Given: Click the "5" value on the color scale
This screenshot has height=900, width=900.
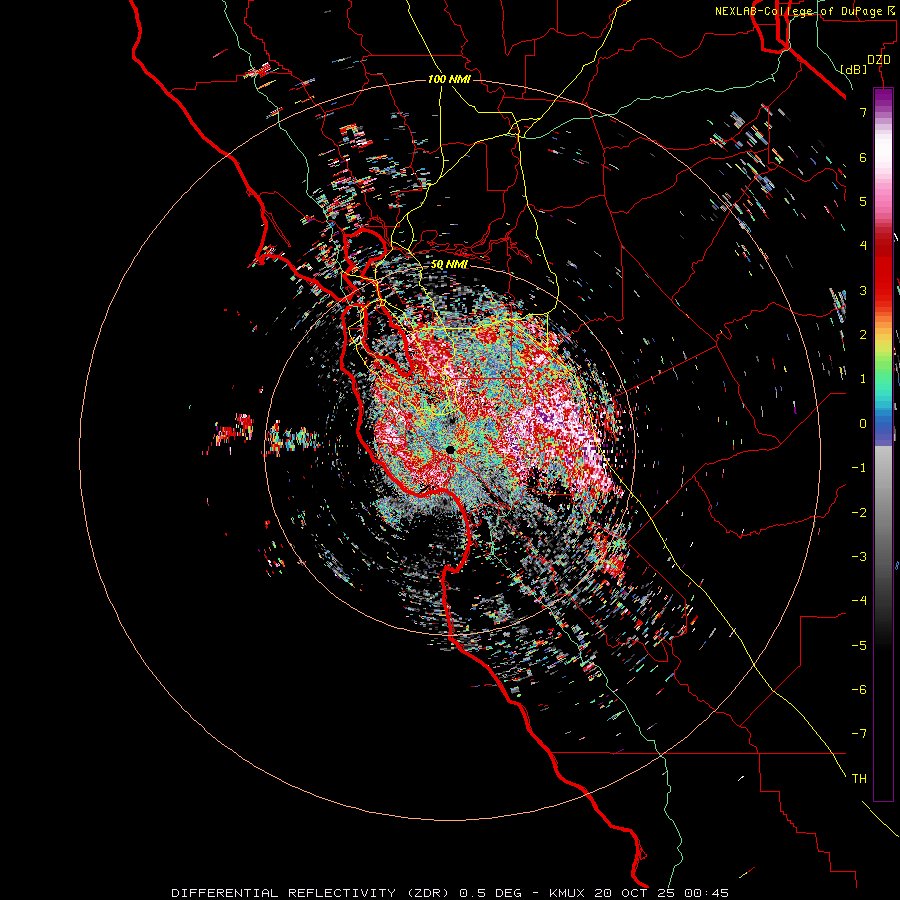Looking at the screenshot, I should click(863, 201).
